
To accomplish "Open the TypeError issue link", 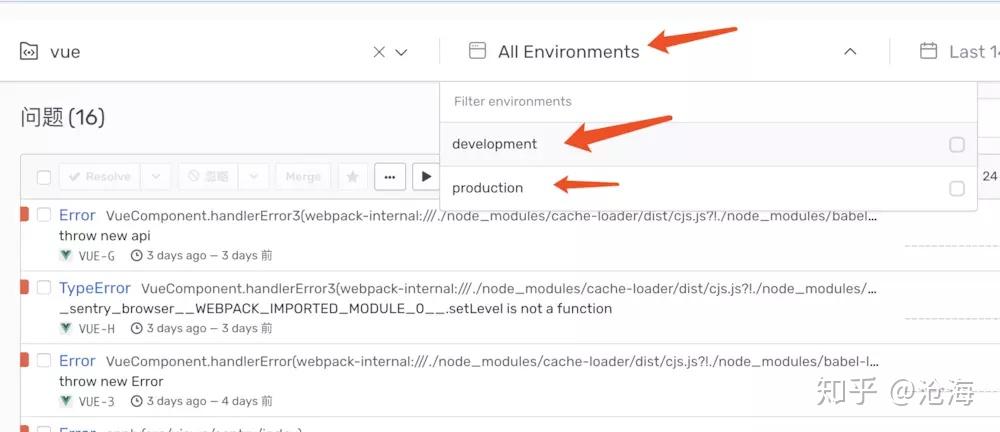I will coord(95,288).
